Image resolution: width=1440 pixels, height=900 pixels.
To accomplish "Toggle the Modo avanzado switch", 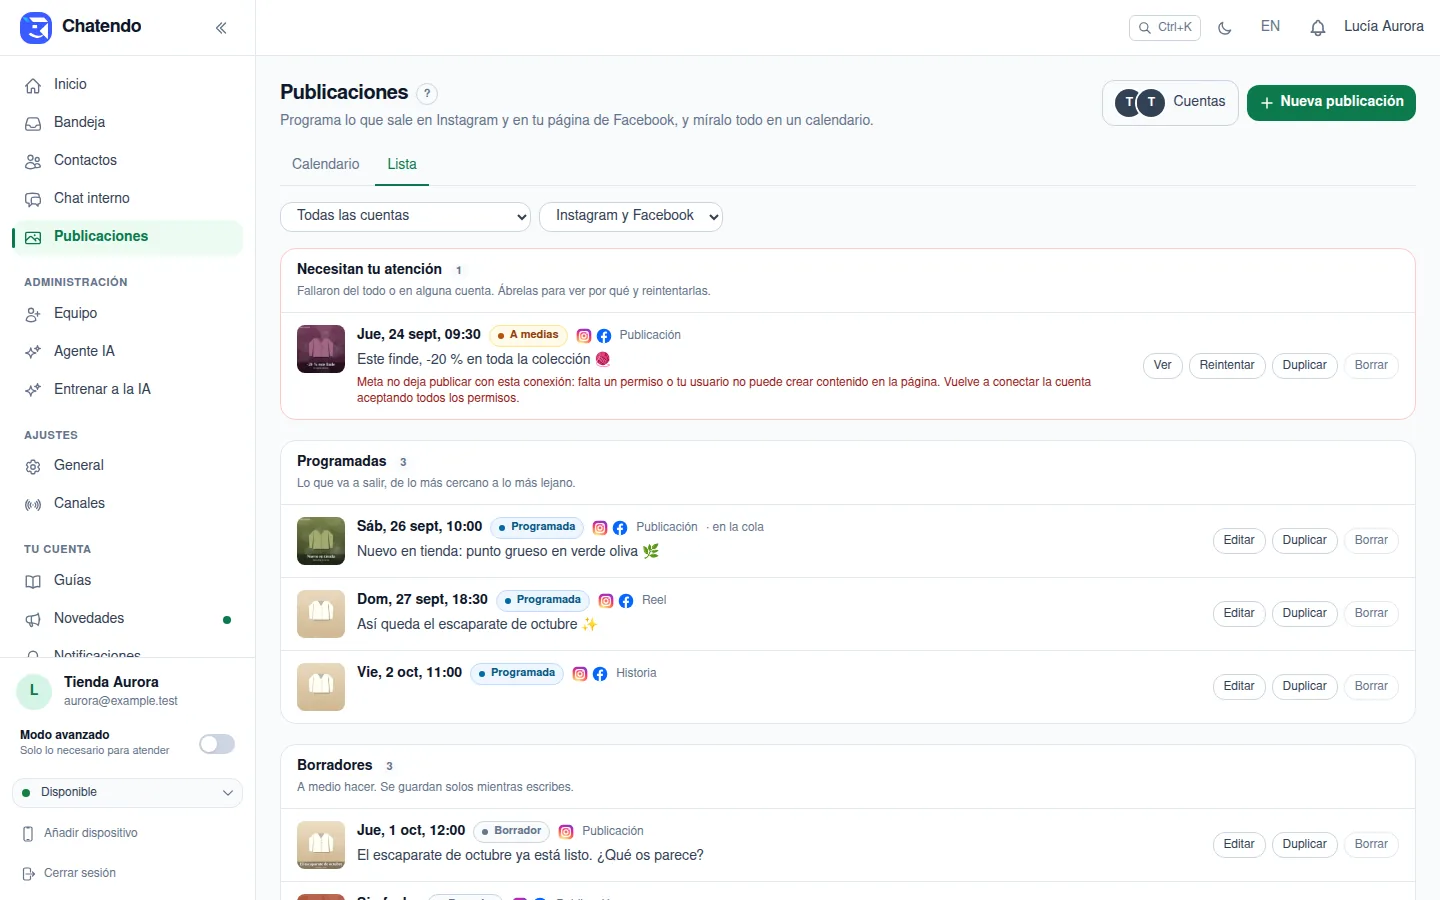I will [x=217, y=744].
